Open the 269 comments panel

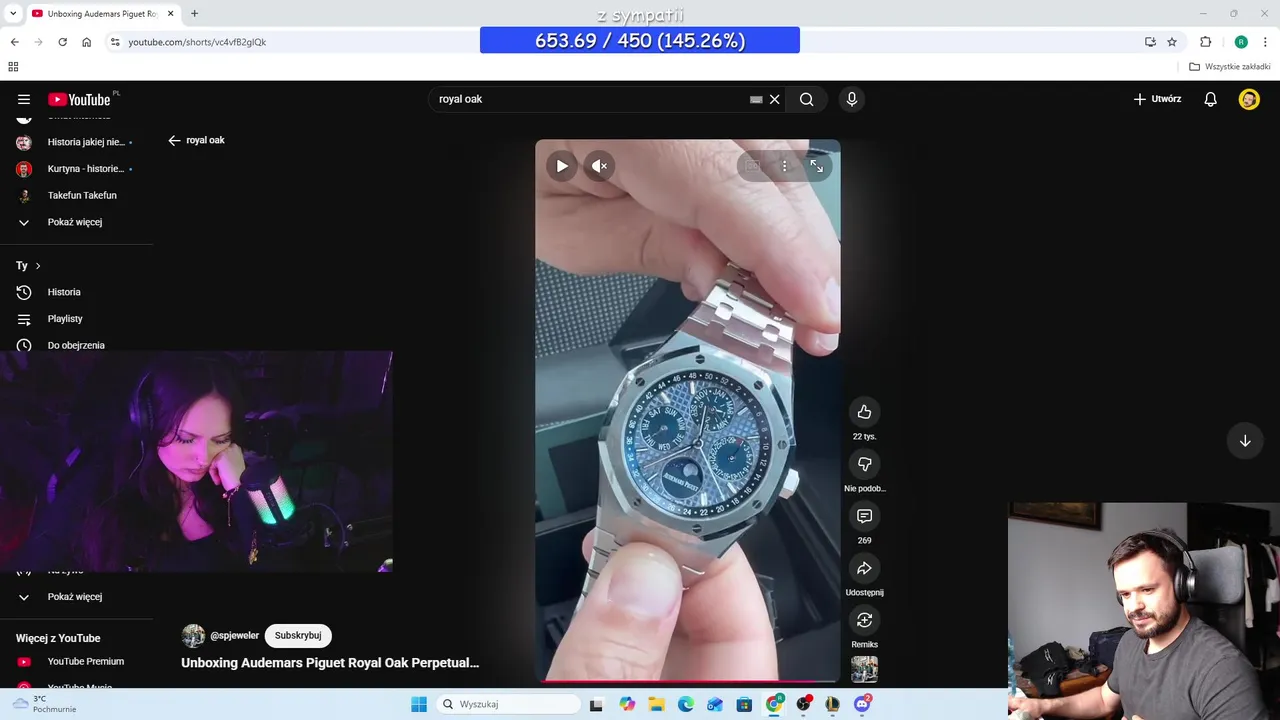(x=864, y=516)
